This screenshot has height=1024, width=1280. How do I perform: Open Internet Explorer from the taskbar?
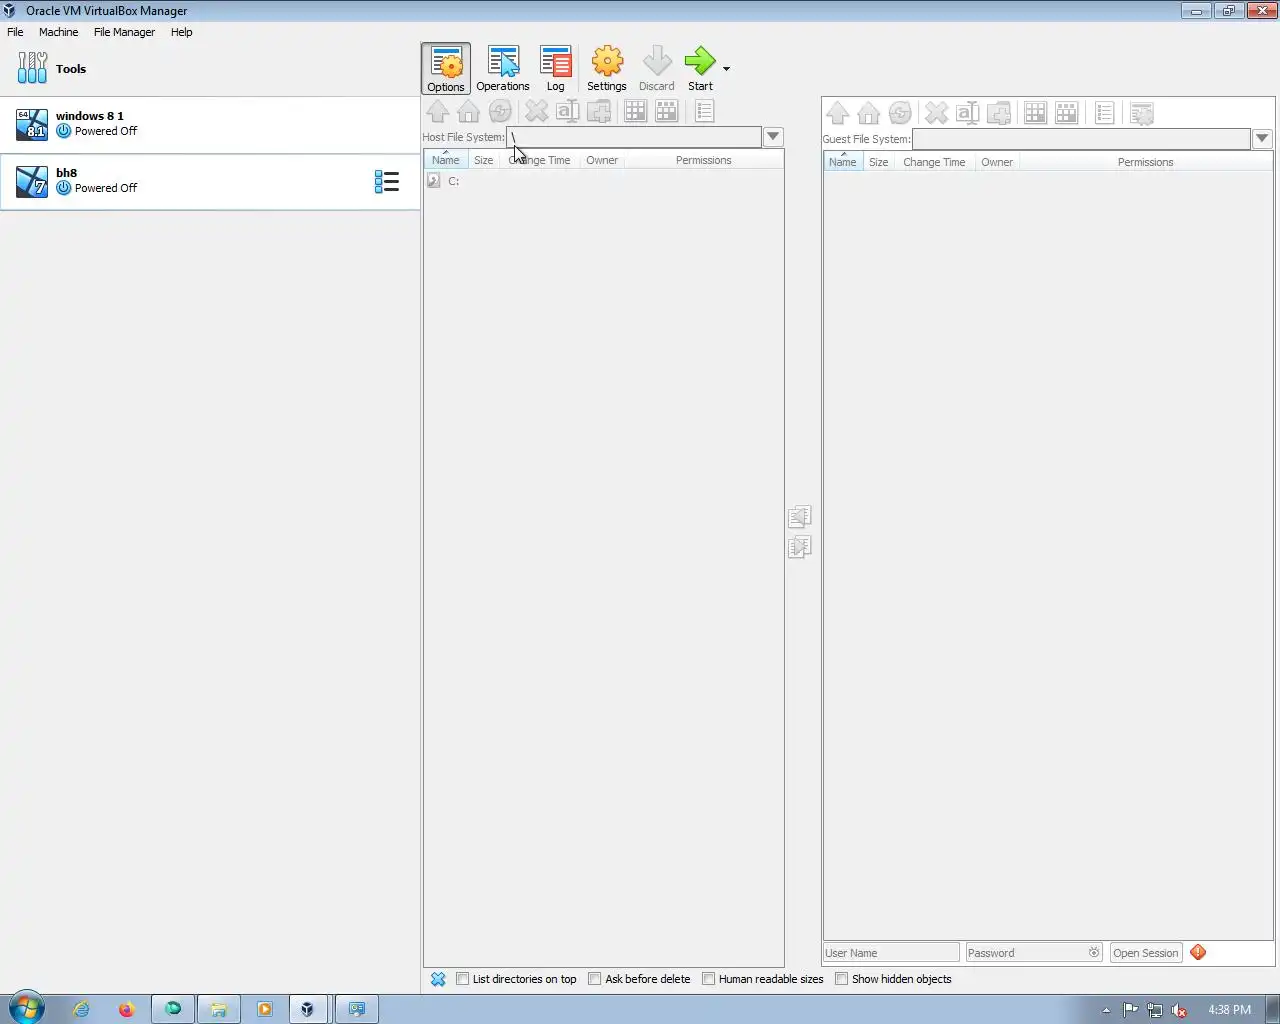pos(81,1009)
